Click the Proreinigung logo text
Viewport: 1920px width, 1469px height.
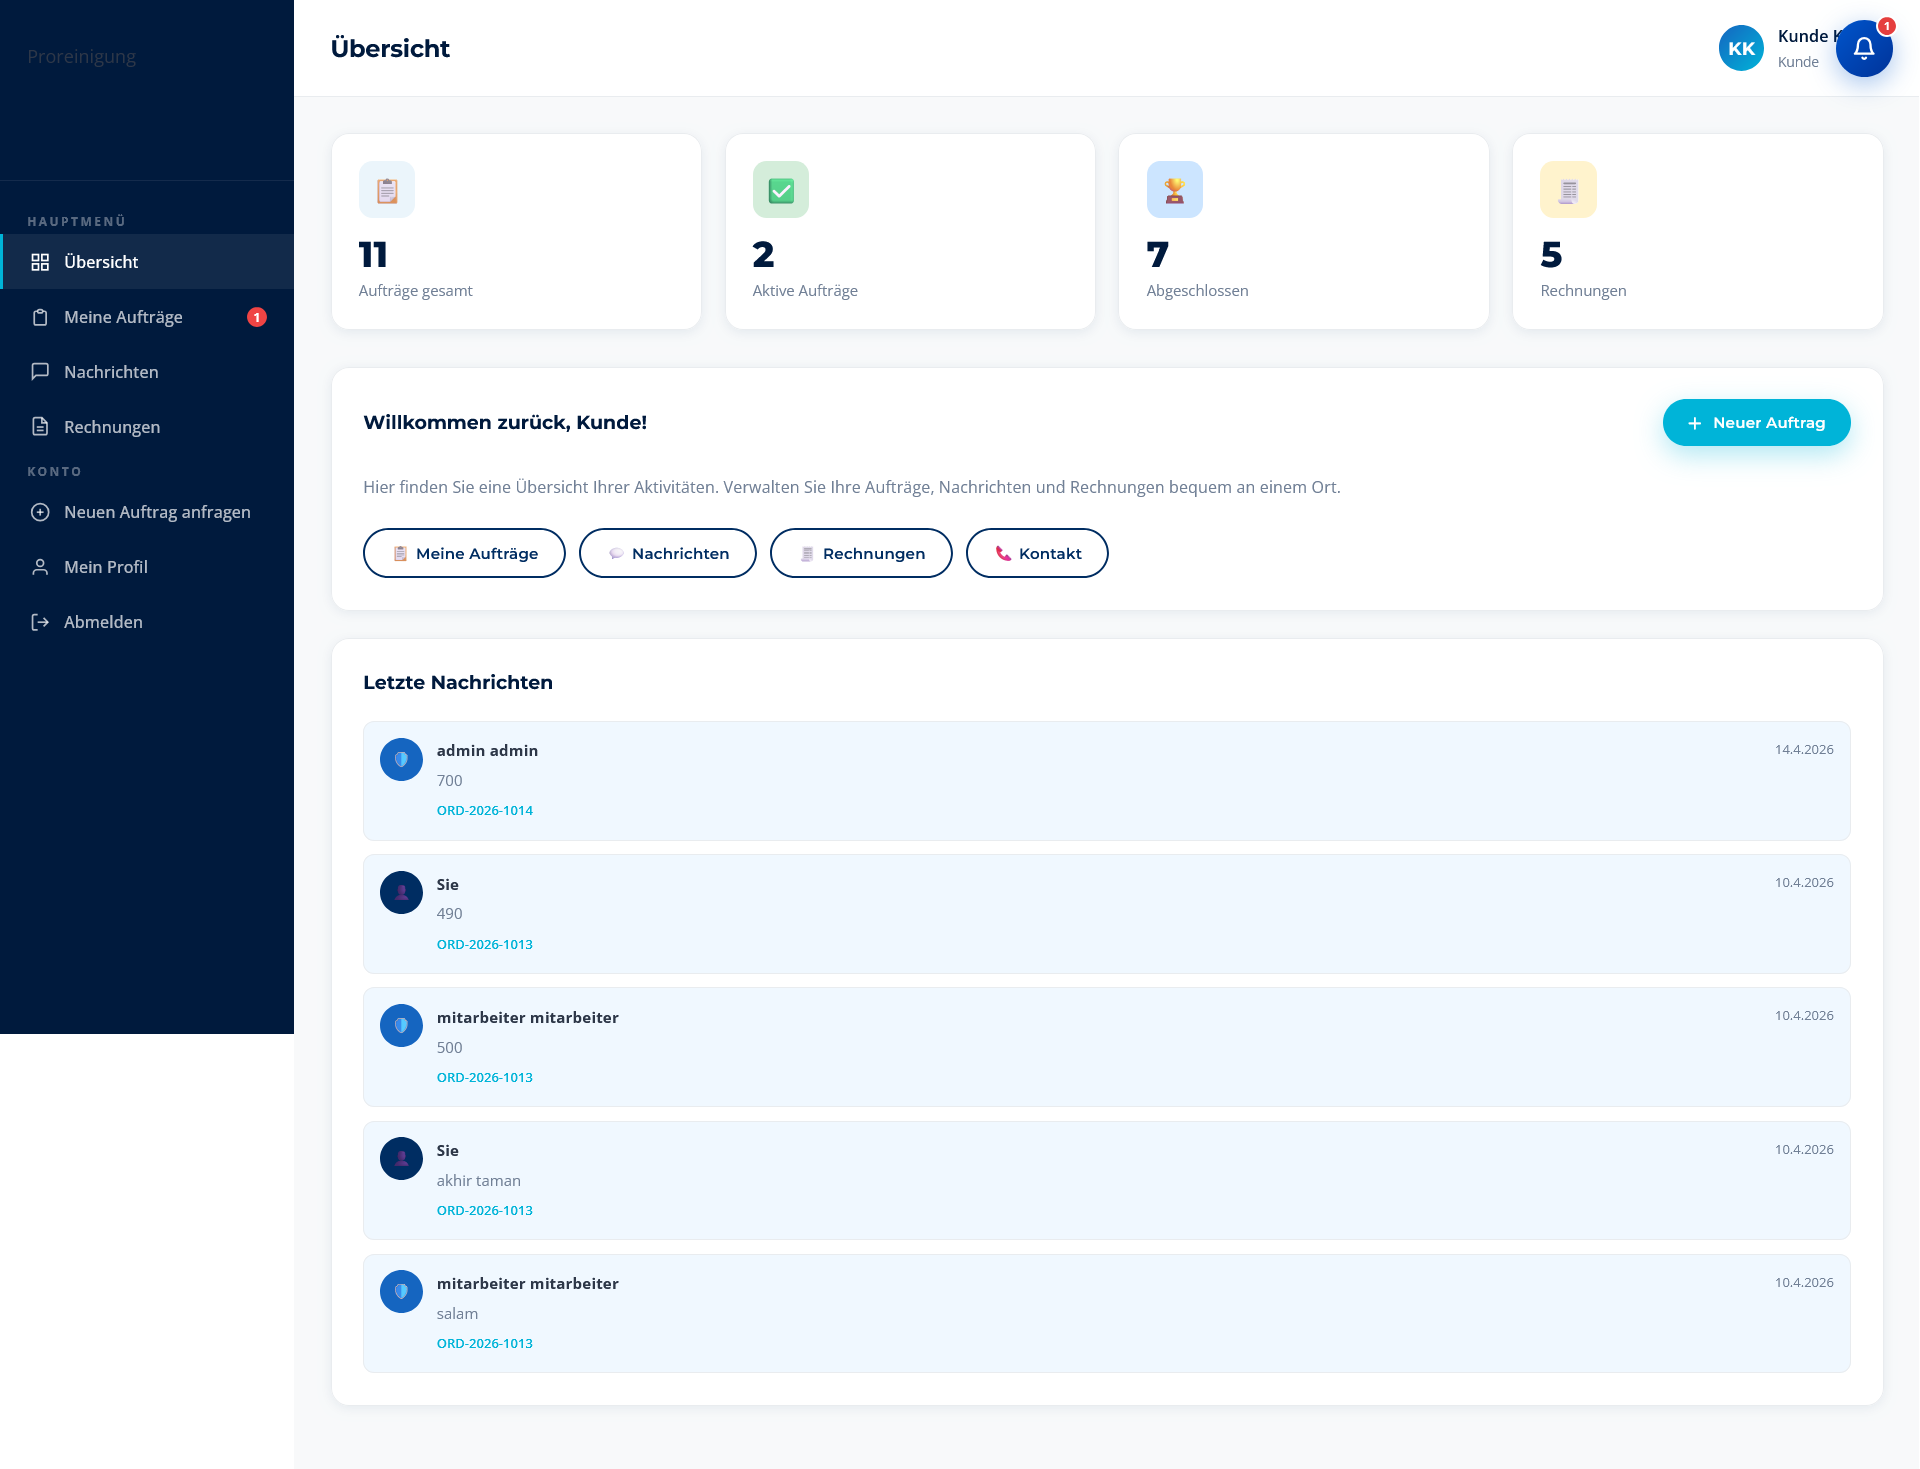click(x=82, y=57)
